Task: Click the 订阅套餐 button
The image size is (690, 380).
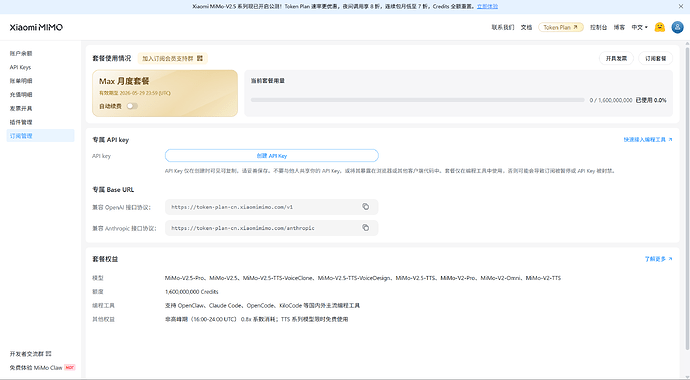Action: 656,58
